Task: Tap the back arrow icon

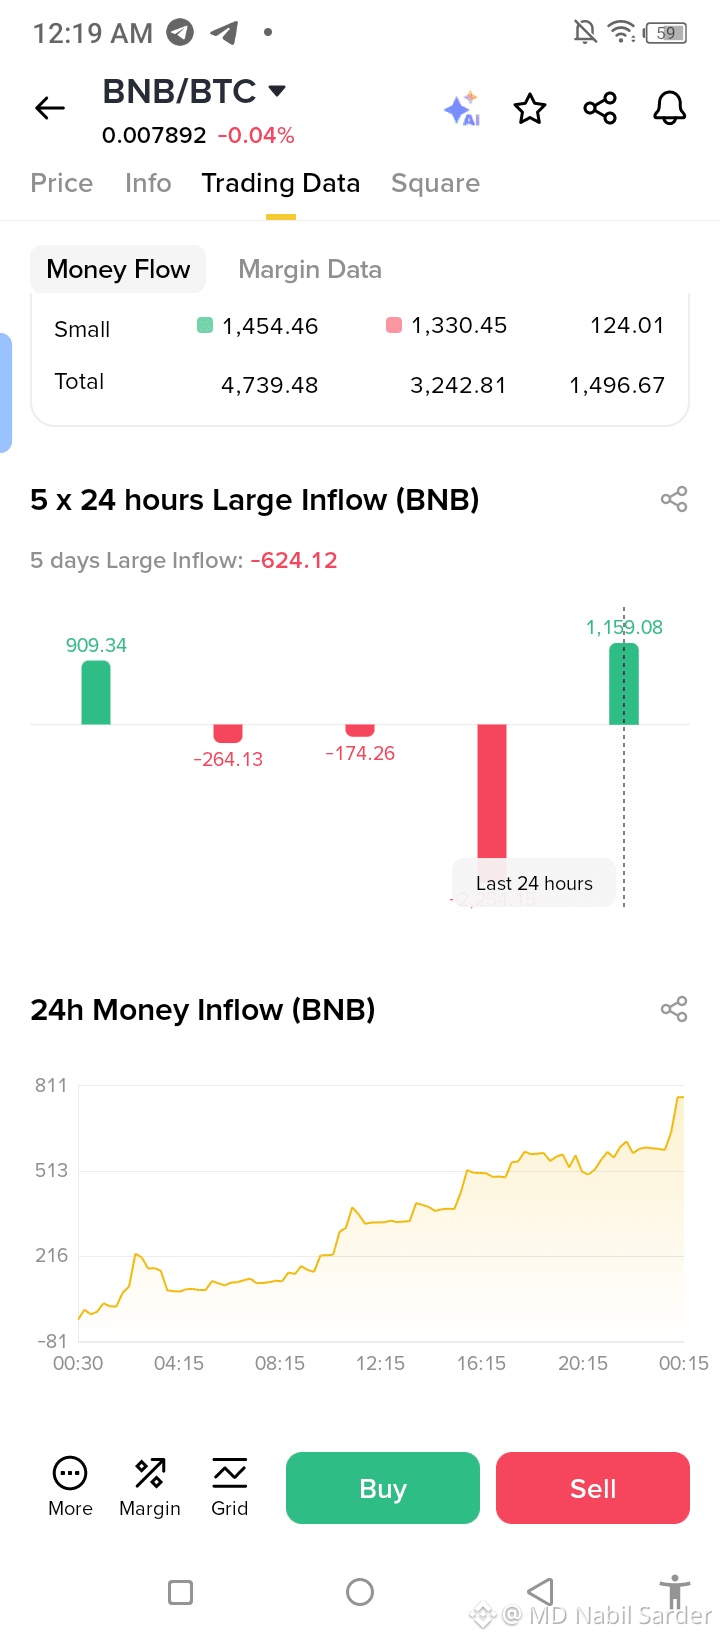Action: pyautogui.click(x=50, y=108)
